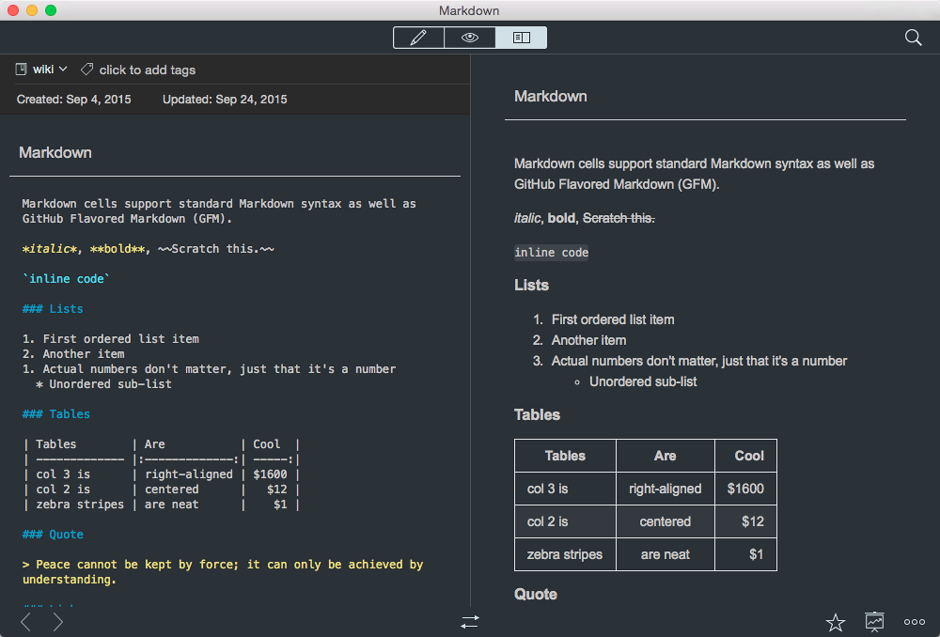Image resolution: width=940 pixels, height=637 pixels.
Task: Open search with the magnifying glass icon
Action: (913, 38)
